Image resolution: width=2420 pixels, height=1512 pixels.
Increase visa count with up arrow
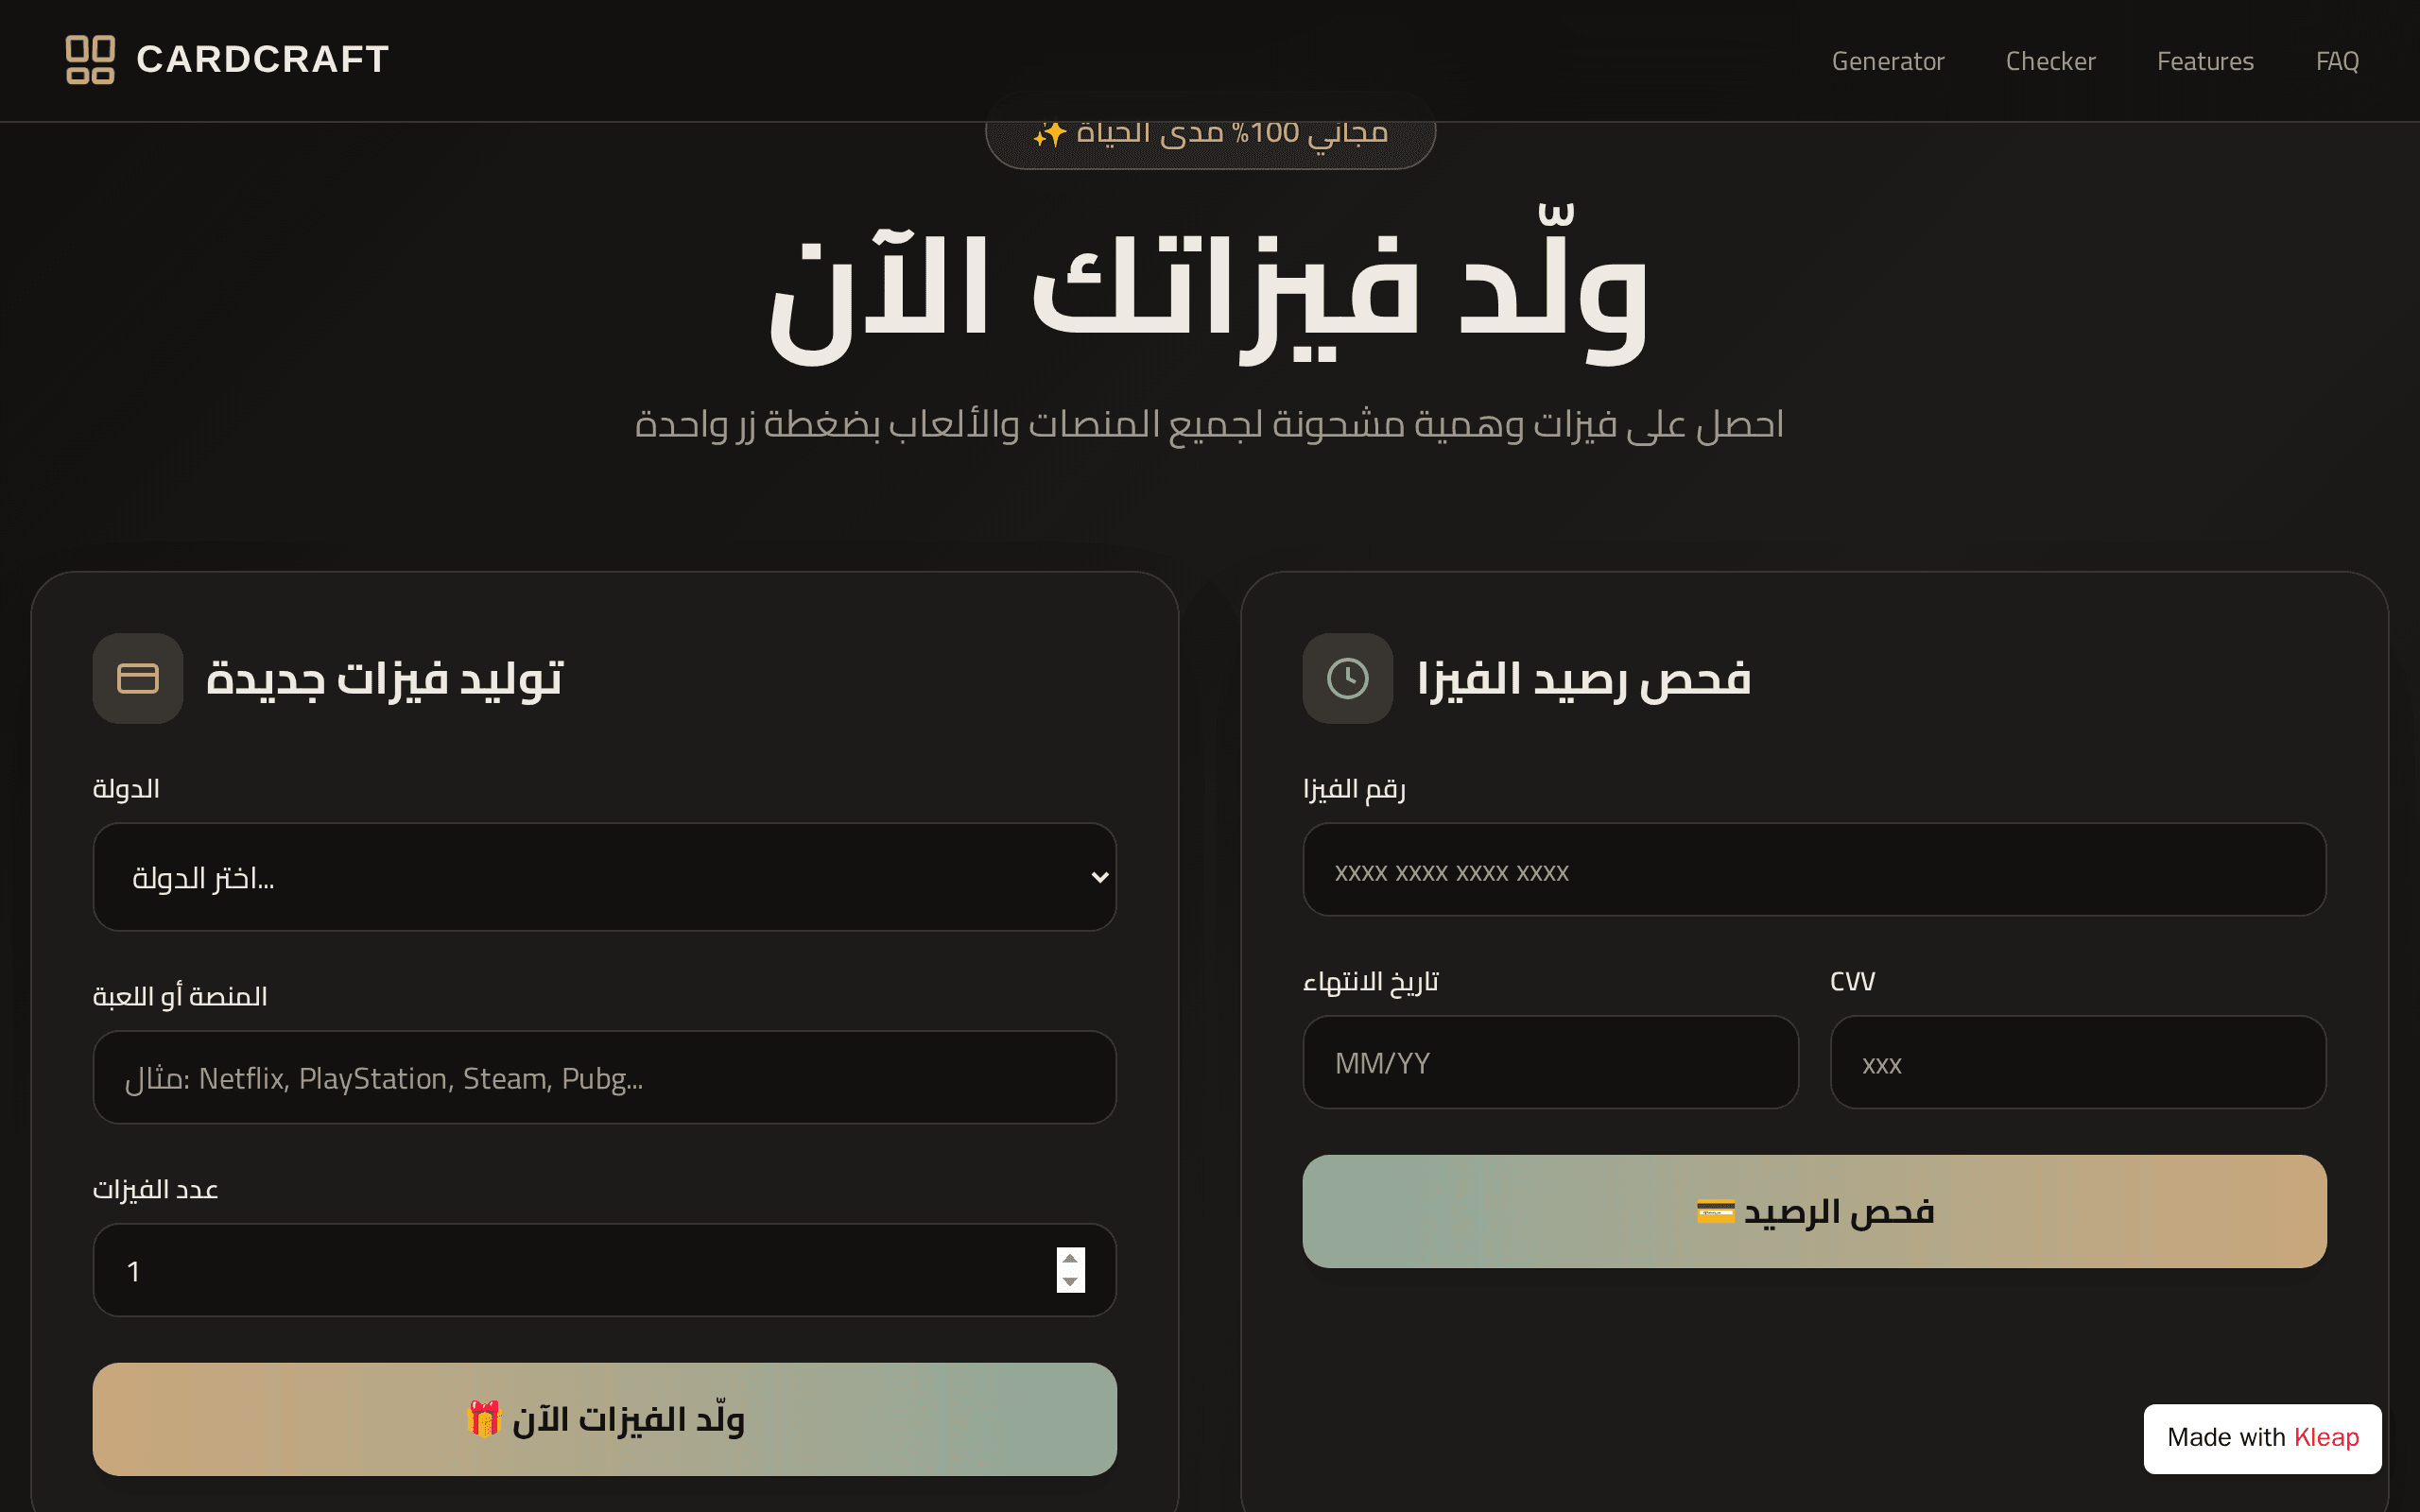(x=1070, y=1259)
